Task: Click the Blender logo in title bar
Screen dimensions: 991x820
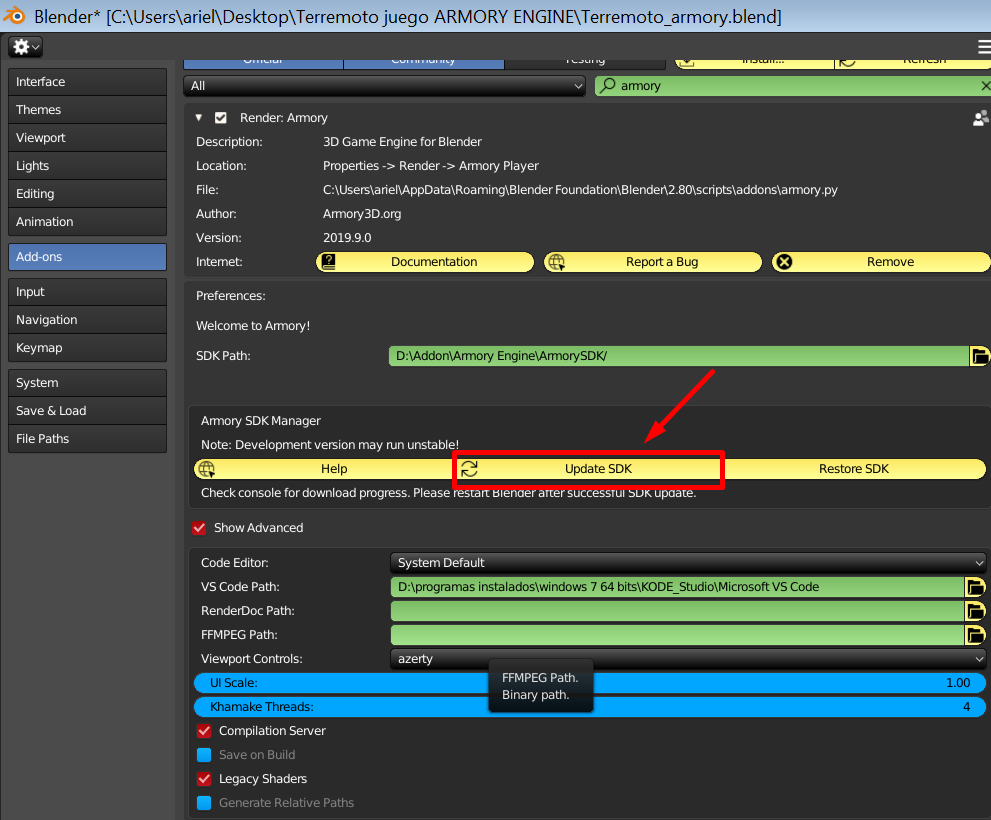Action: (14, 16)
